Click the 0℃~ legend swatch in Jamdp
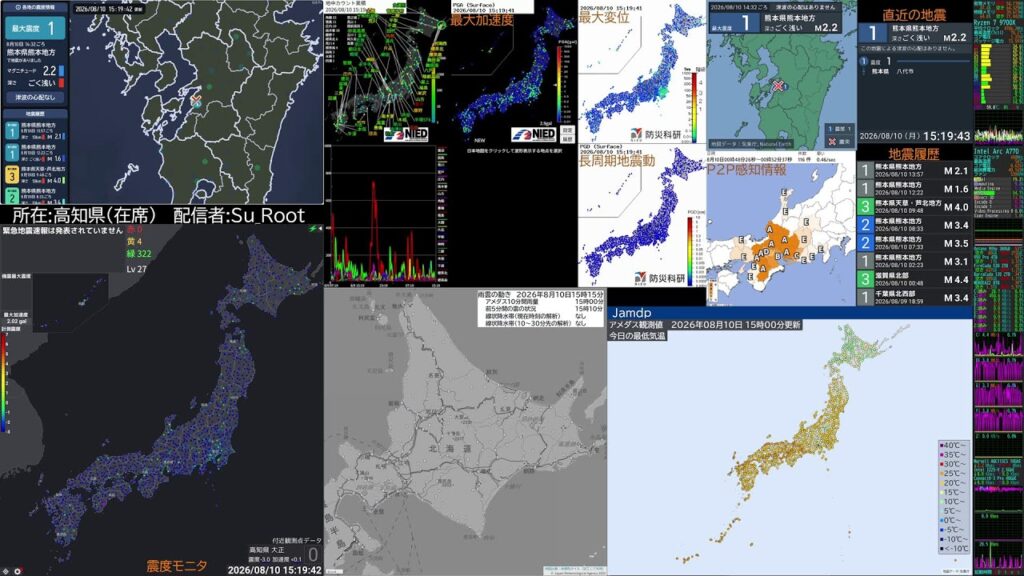Viewport: 1024px width, 576px height. pyautogui.click(x=941, y=520)
